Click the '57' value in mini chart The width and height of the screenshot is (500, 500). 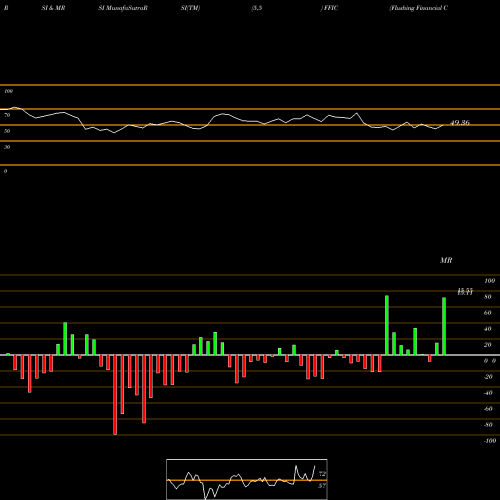(322, 486)
